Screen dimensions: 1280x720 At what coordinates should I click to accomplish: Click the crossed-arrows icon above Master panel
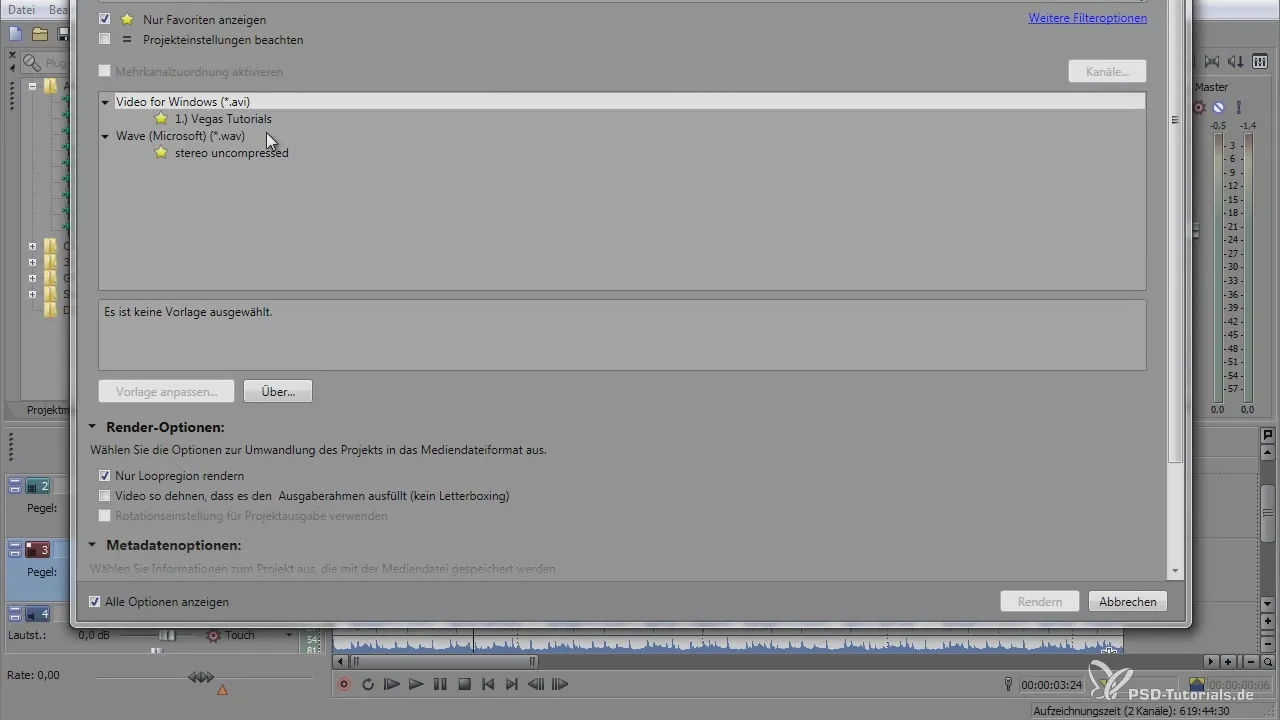1212,62
